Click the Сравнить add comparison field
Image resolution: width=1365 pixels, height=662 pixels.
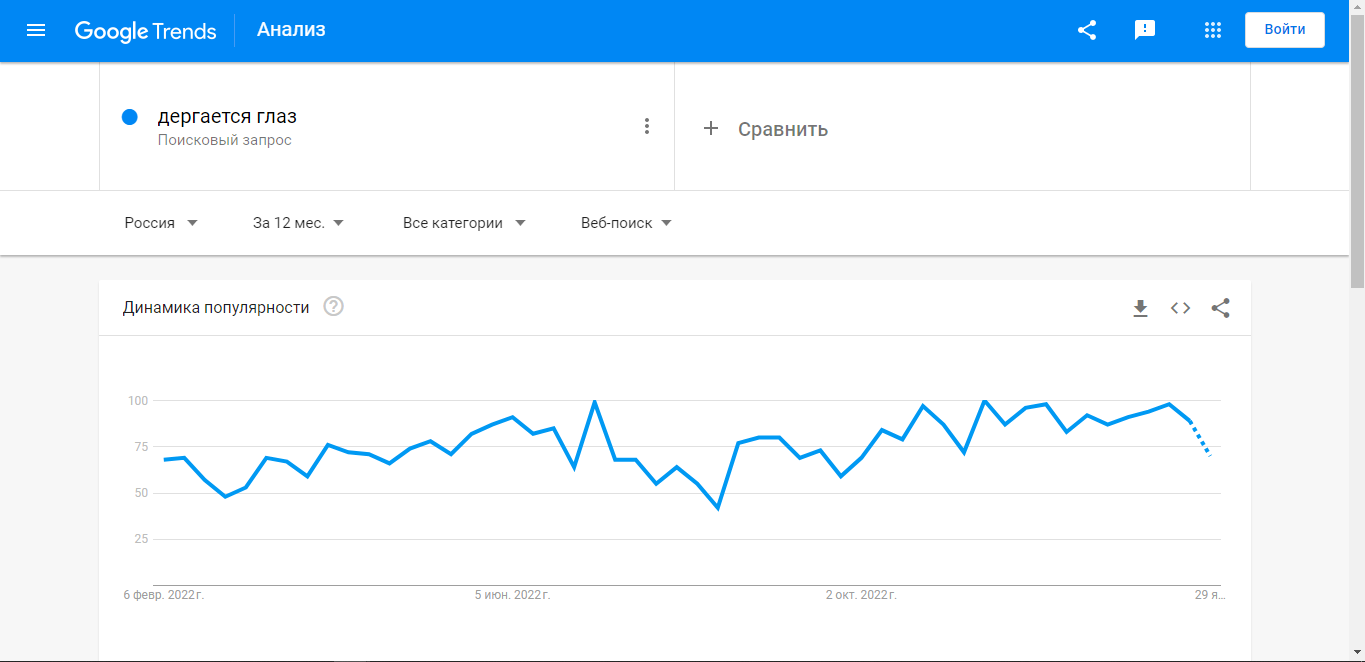tap(962, 127)
